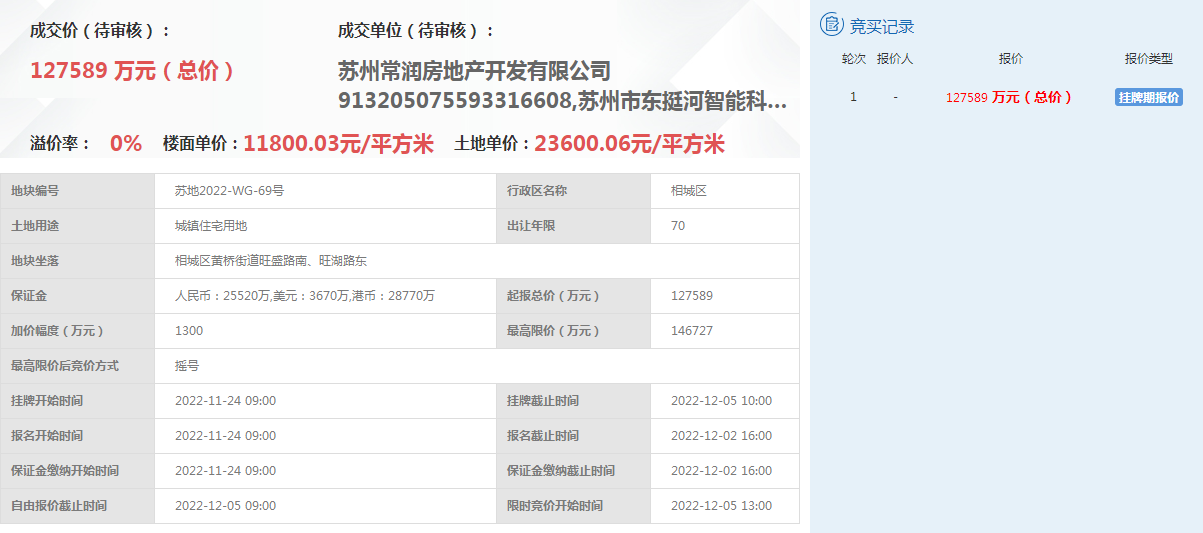Click 报名截止时间 value 2022-12-02 16:00
The width and height of the screenshot is (1203, 533).
[721, 436]
